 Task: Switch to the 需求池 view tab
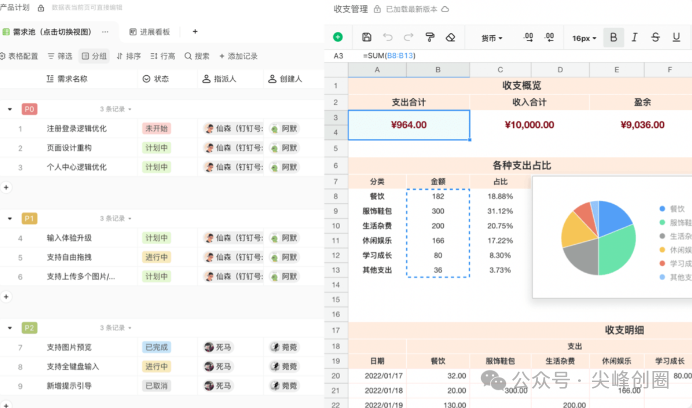click(x=47, y=32)
